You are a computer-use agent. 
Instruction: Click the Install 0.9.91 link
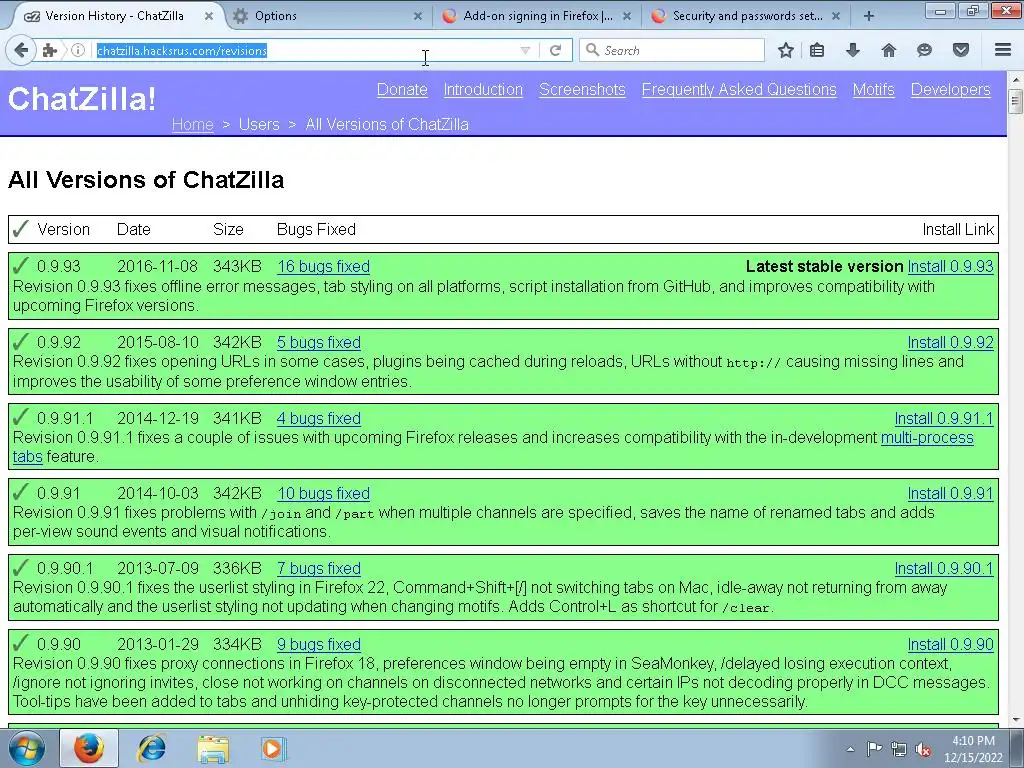click(951, 493)
